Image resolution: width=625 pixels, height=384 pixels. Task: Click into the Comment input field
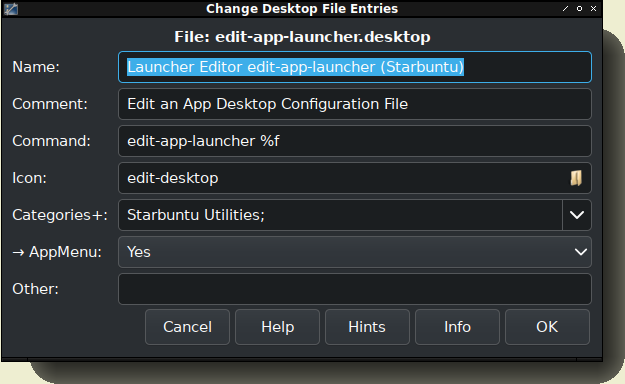click(x=355, y=104)
